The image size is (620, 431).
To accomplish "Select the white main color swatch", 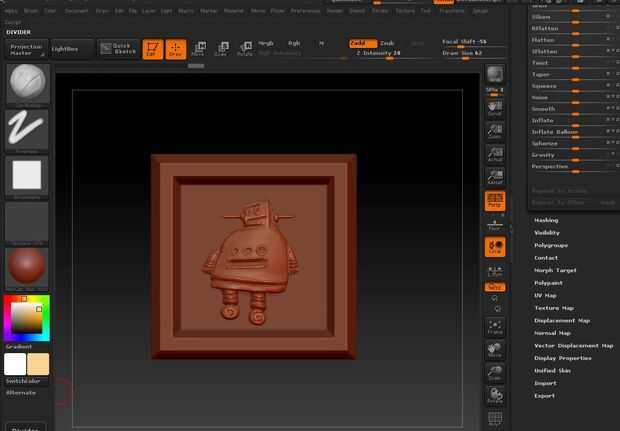I will tap(15, 364).
